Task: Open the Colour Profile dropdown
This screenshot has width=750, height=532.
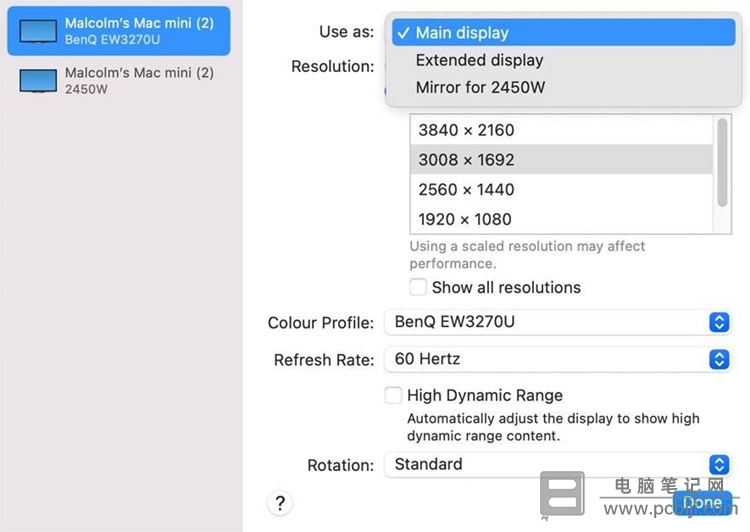Action: point(558,322)
